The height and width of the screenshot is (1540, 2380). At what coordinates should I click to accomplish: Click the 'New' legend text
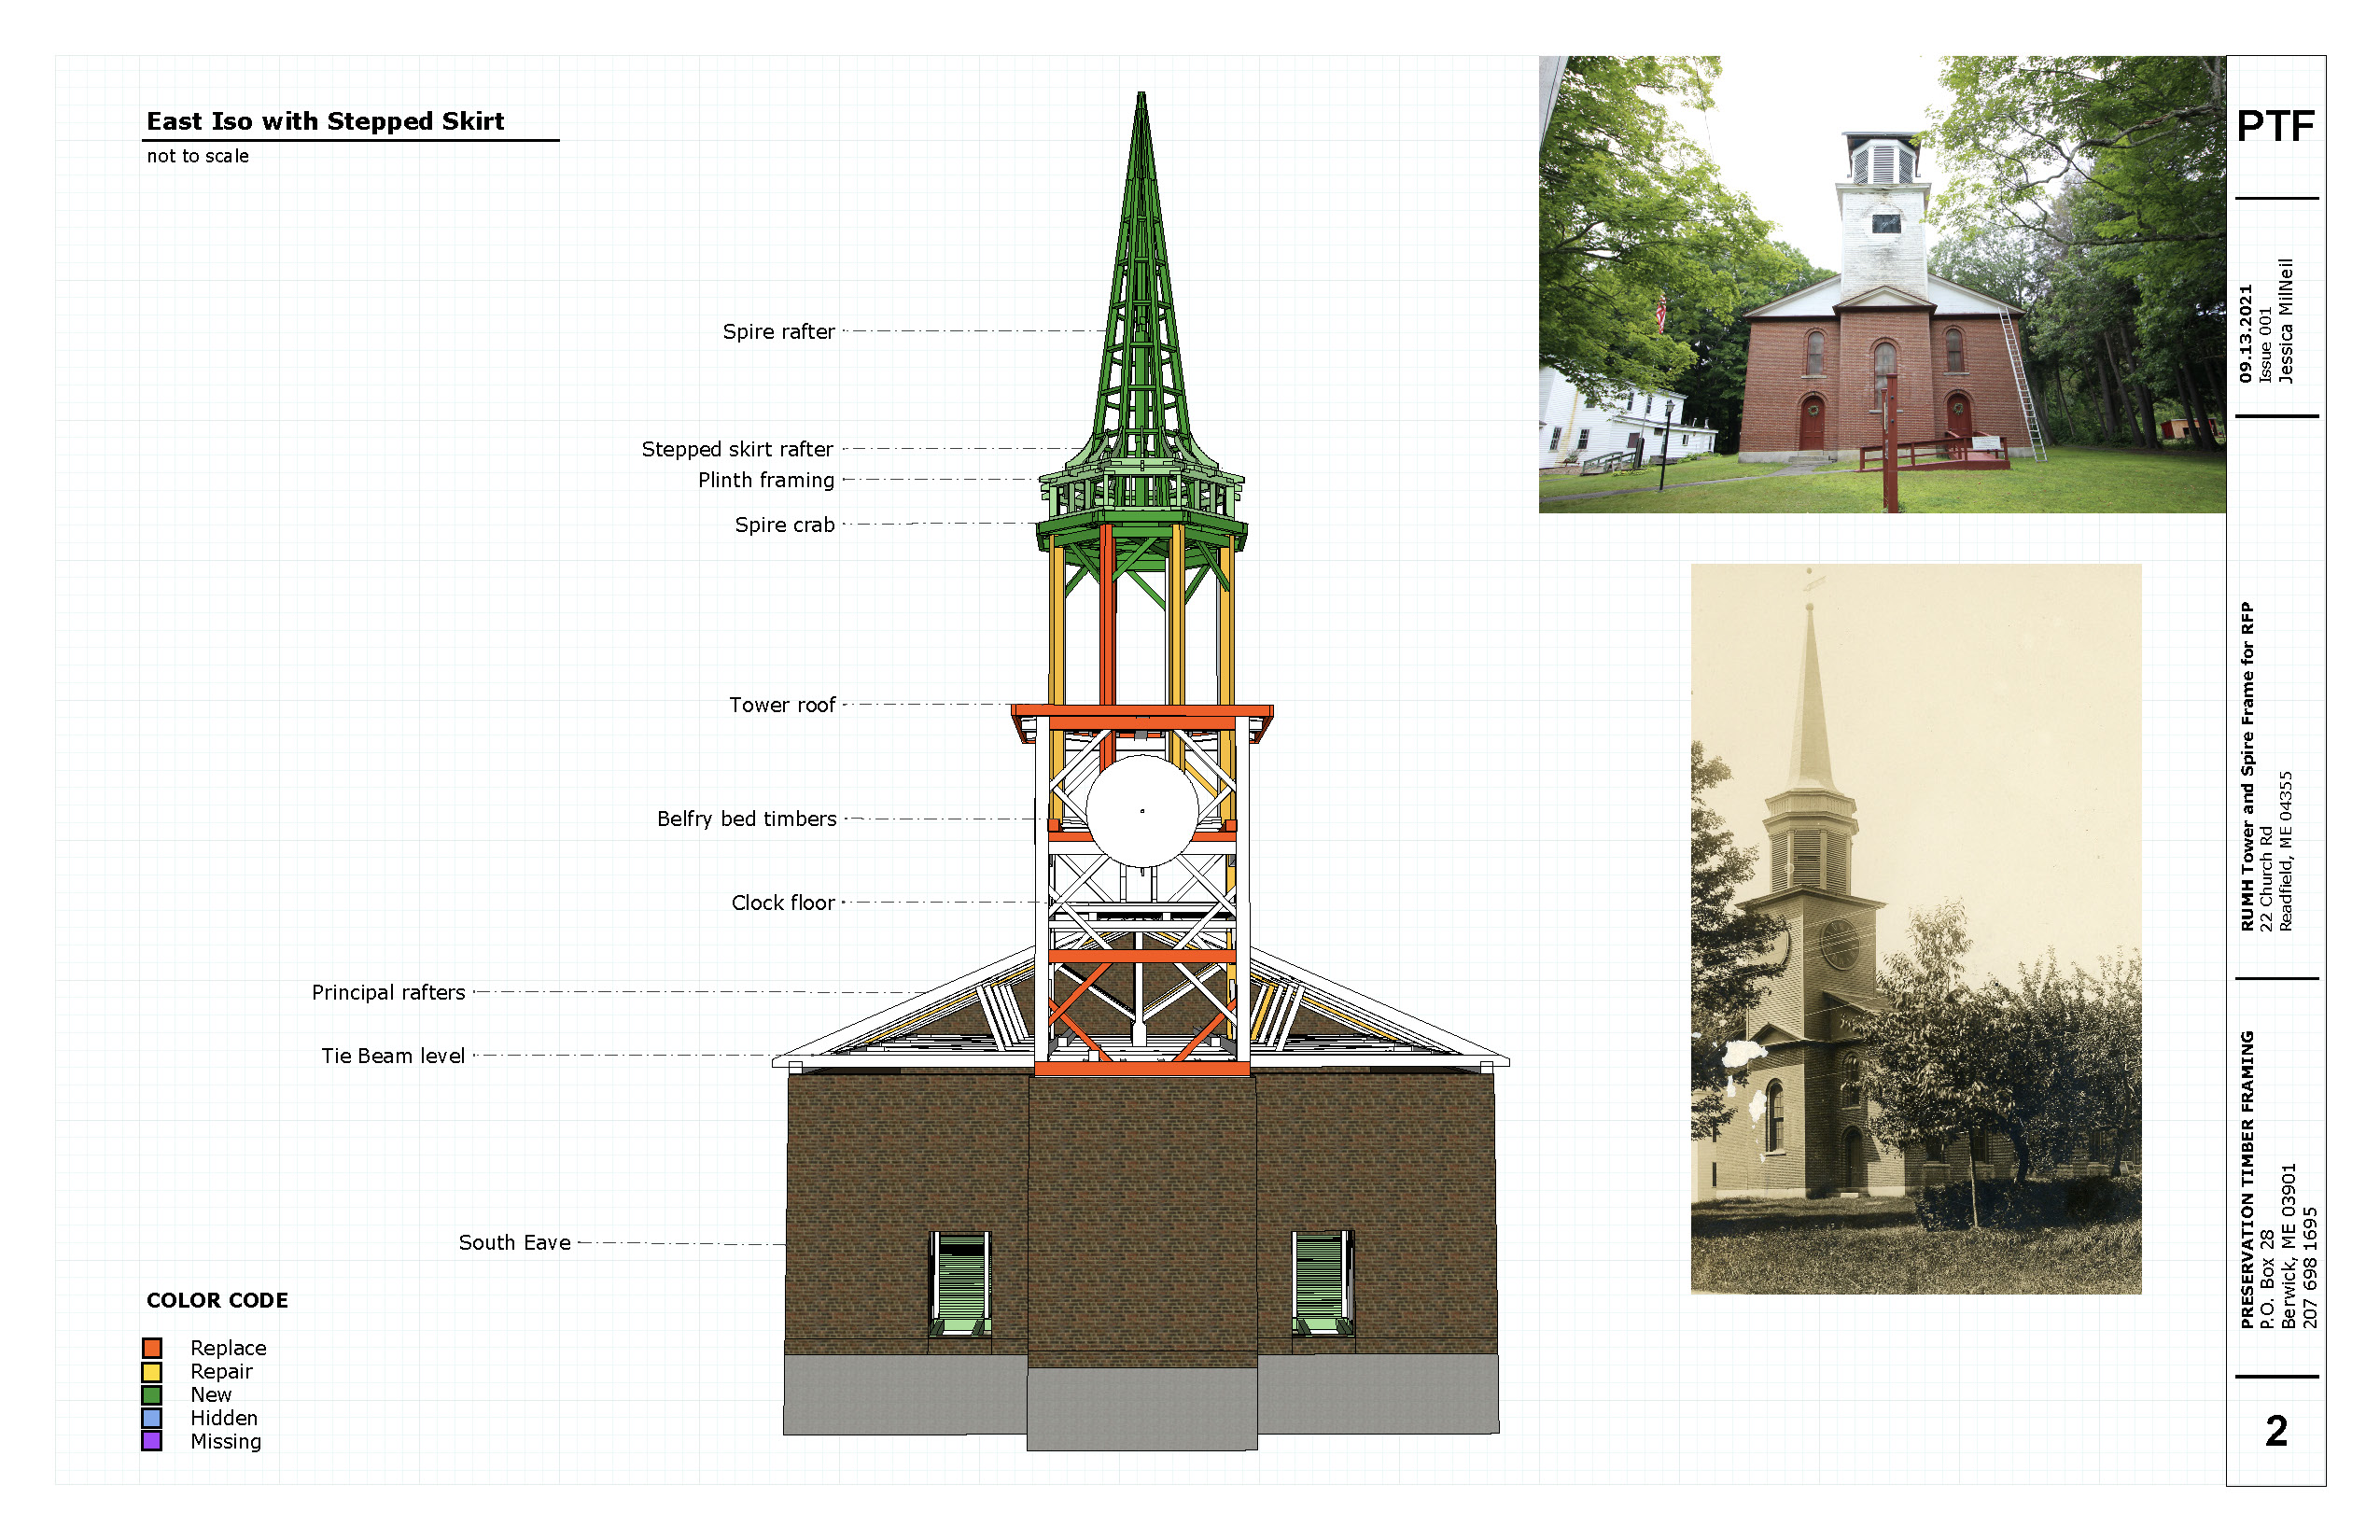pos(211,1395)
